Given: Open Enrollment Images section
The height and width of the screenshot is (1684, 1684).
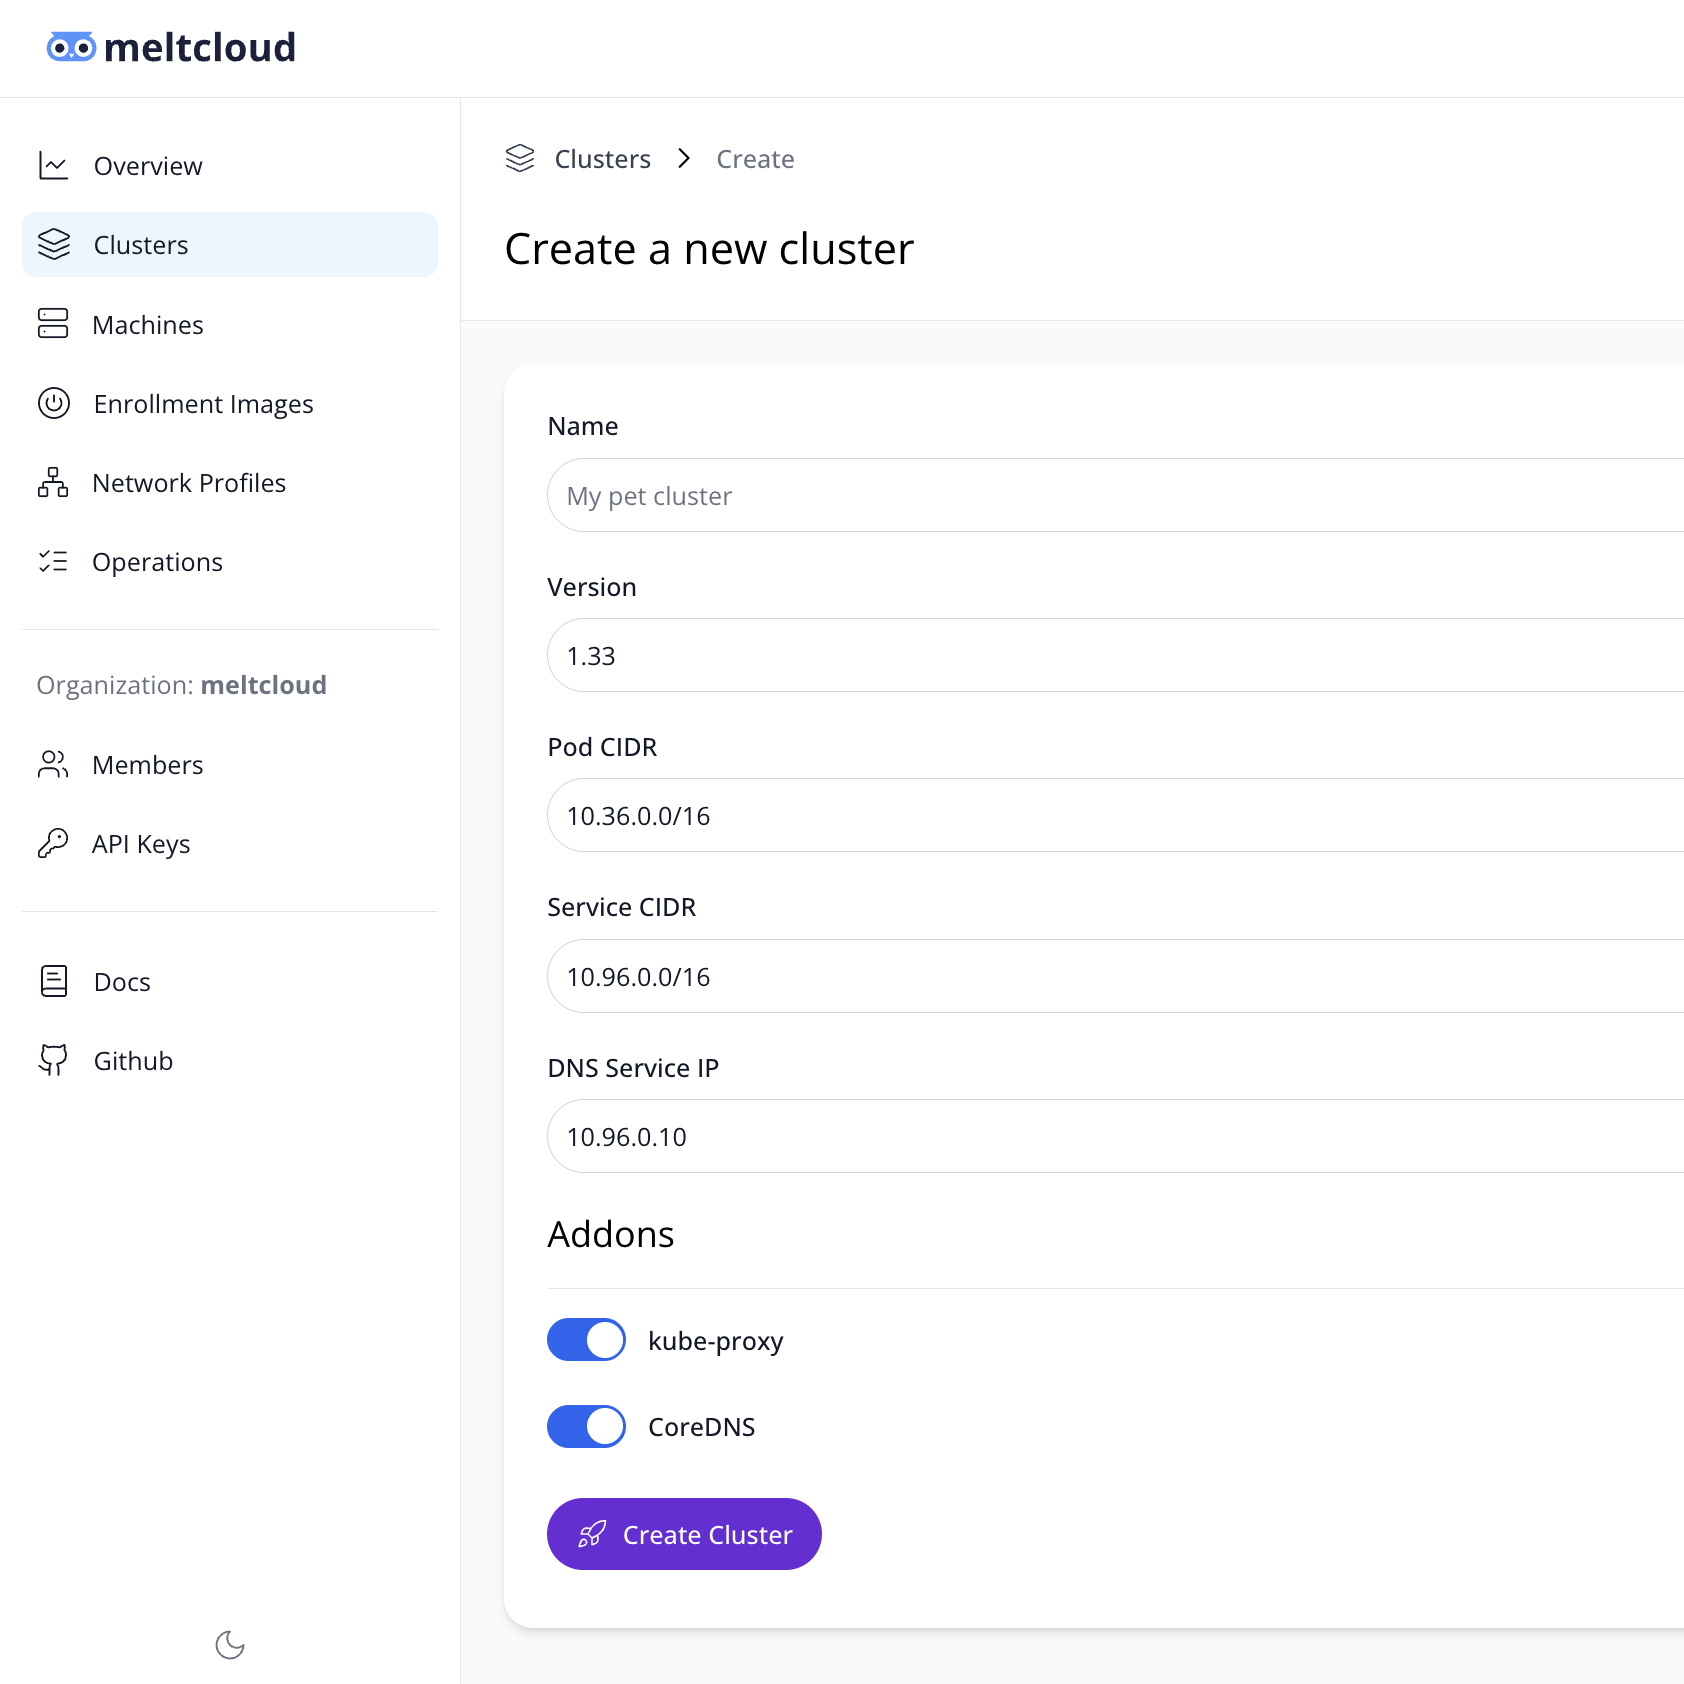Looking at the screenshot, I should tap(230, 403).
